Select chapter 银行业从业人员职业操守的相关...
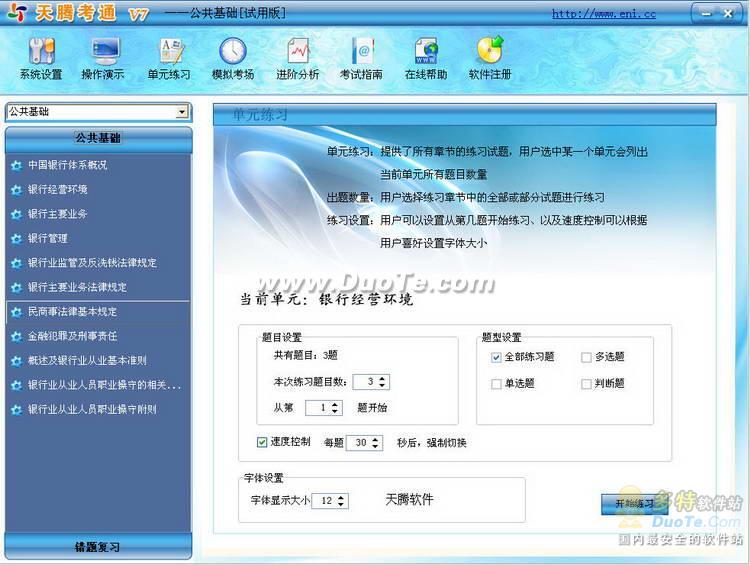The image size is (750, 565). coord(104,385)
